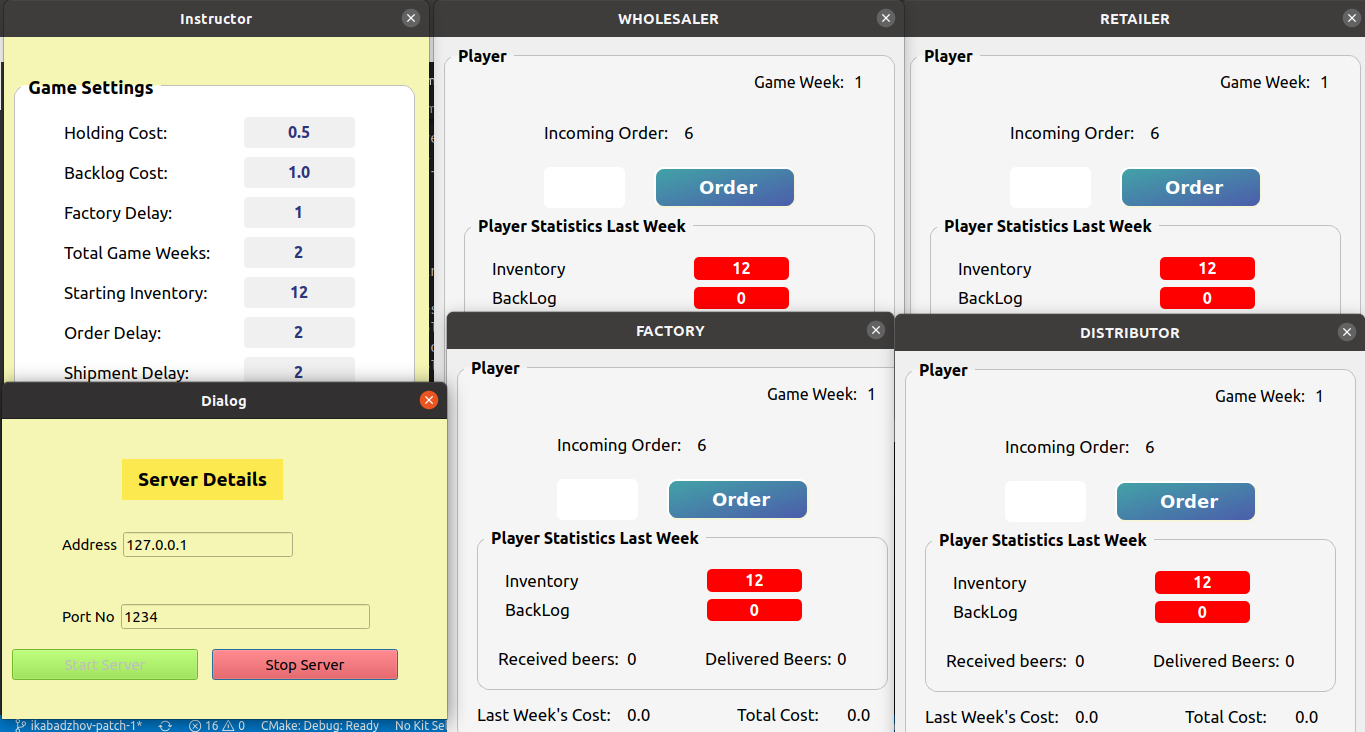Click the CMake: Debug: Ready status entry

pyautogui.click(x=319, y=726)
